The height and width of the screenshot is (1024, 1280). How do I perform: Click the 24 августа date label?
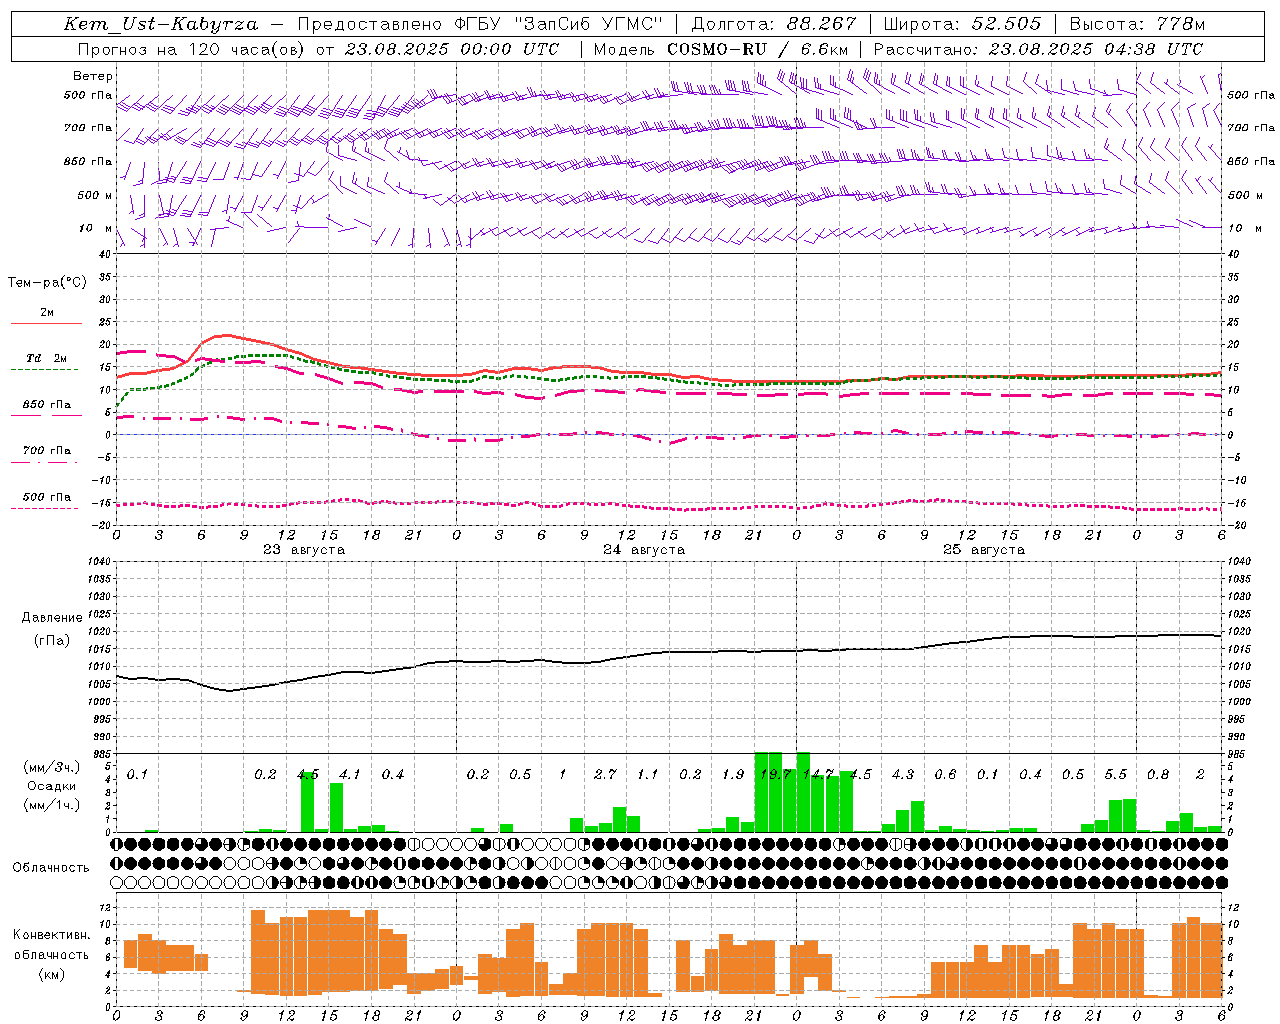[644, 550]
